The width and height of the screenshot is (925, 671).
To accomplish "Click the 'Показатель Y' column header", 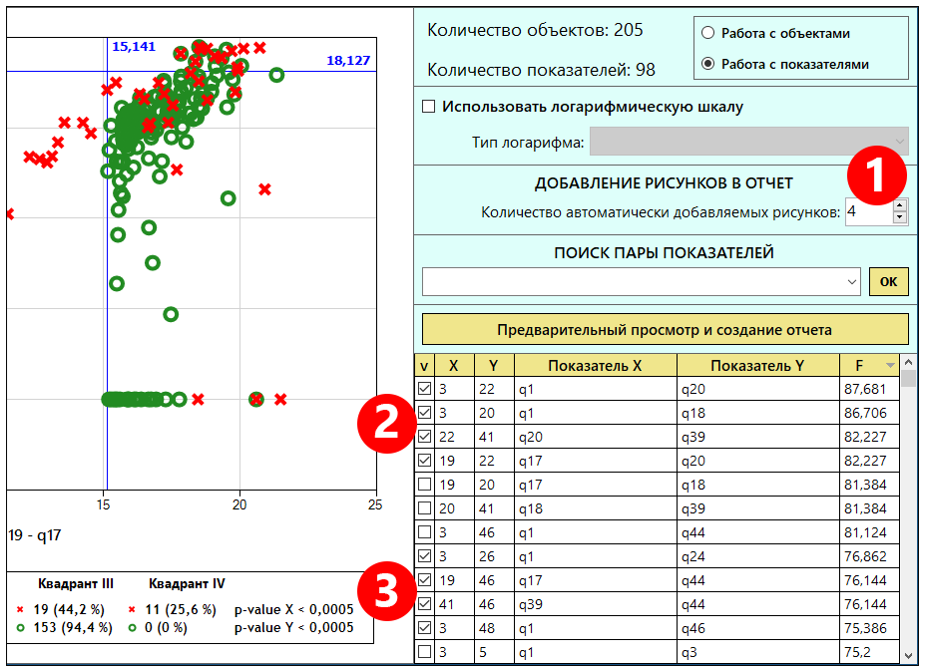I will click(x=757, y=366).
